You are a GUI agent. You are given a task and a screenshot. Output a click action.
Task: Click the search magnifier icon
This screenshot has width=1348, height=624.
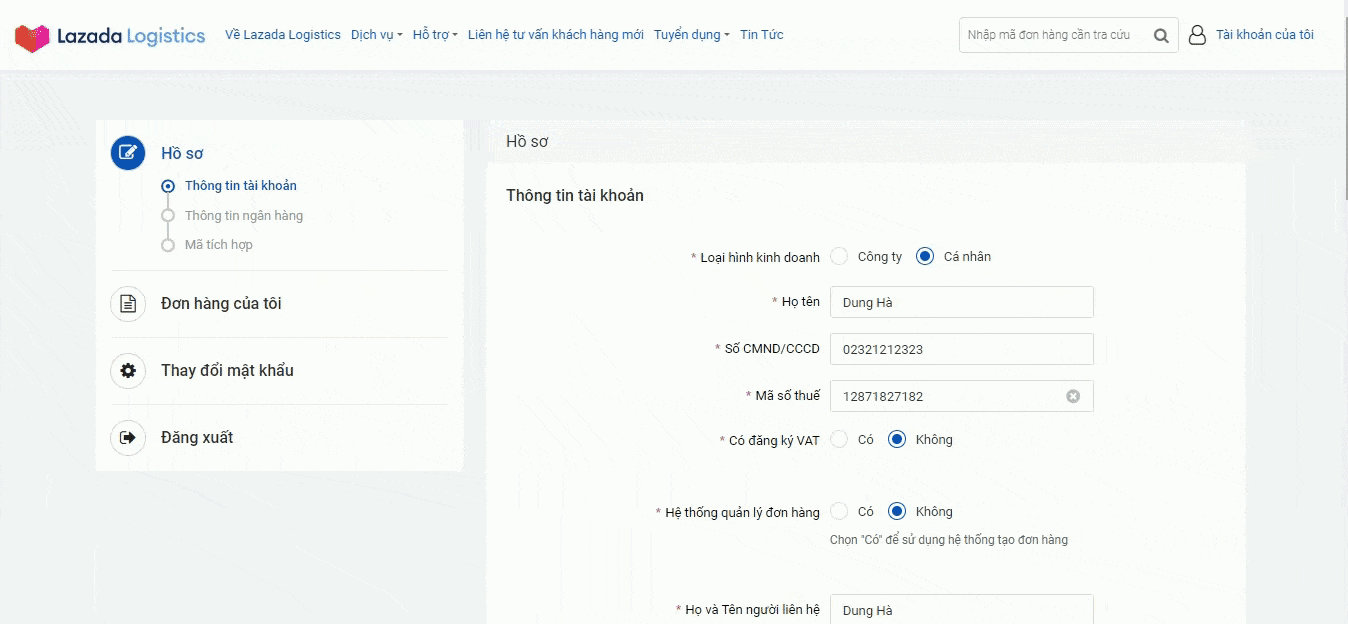1161,35
